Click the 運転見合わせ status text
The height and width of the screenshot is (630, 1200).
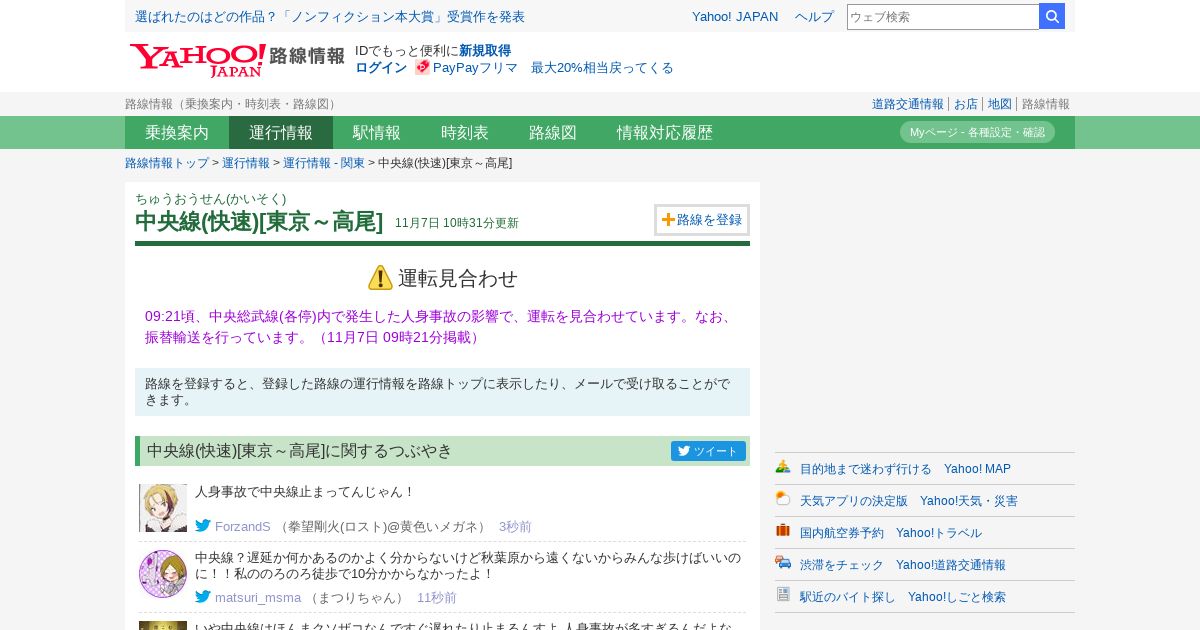[x=458, y=278]
